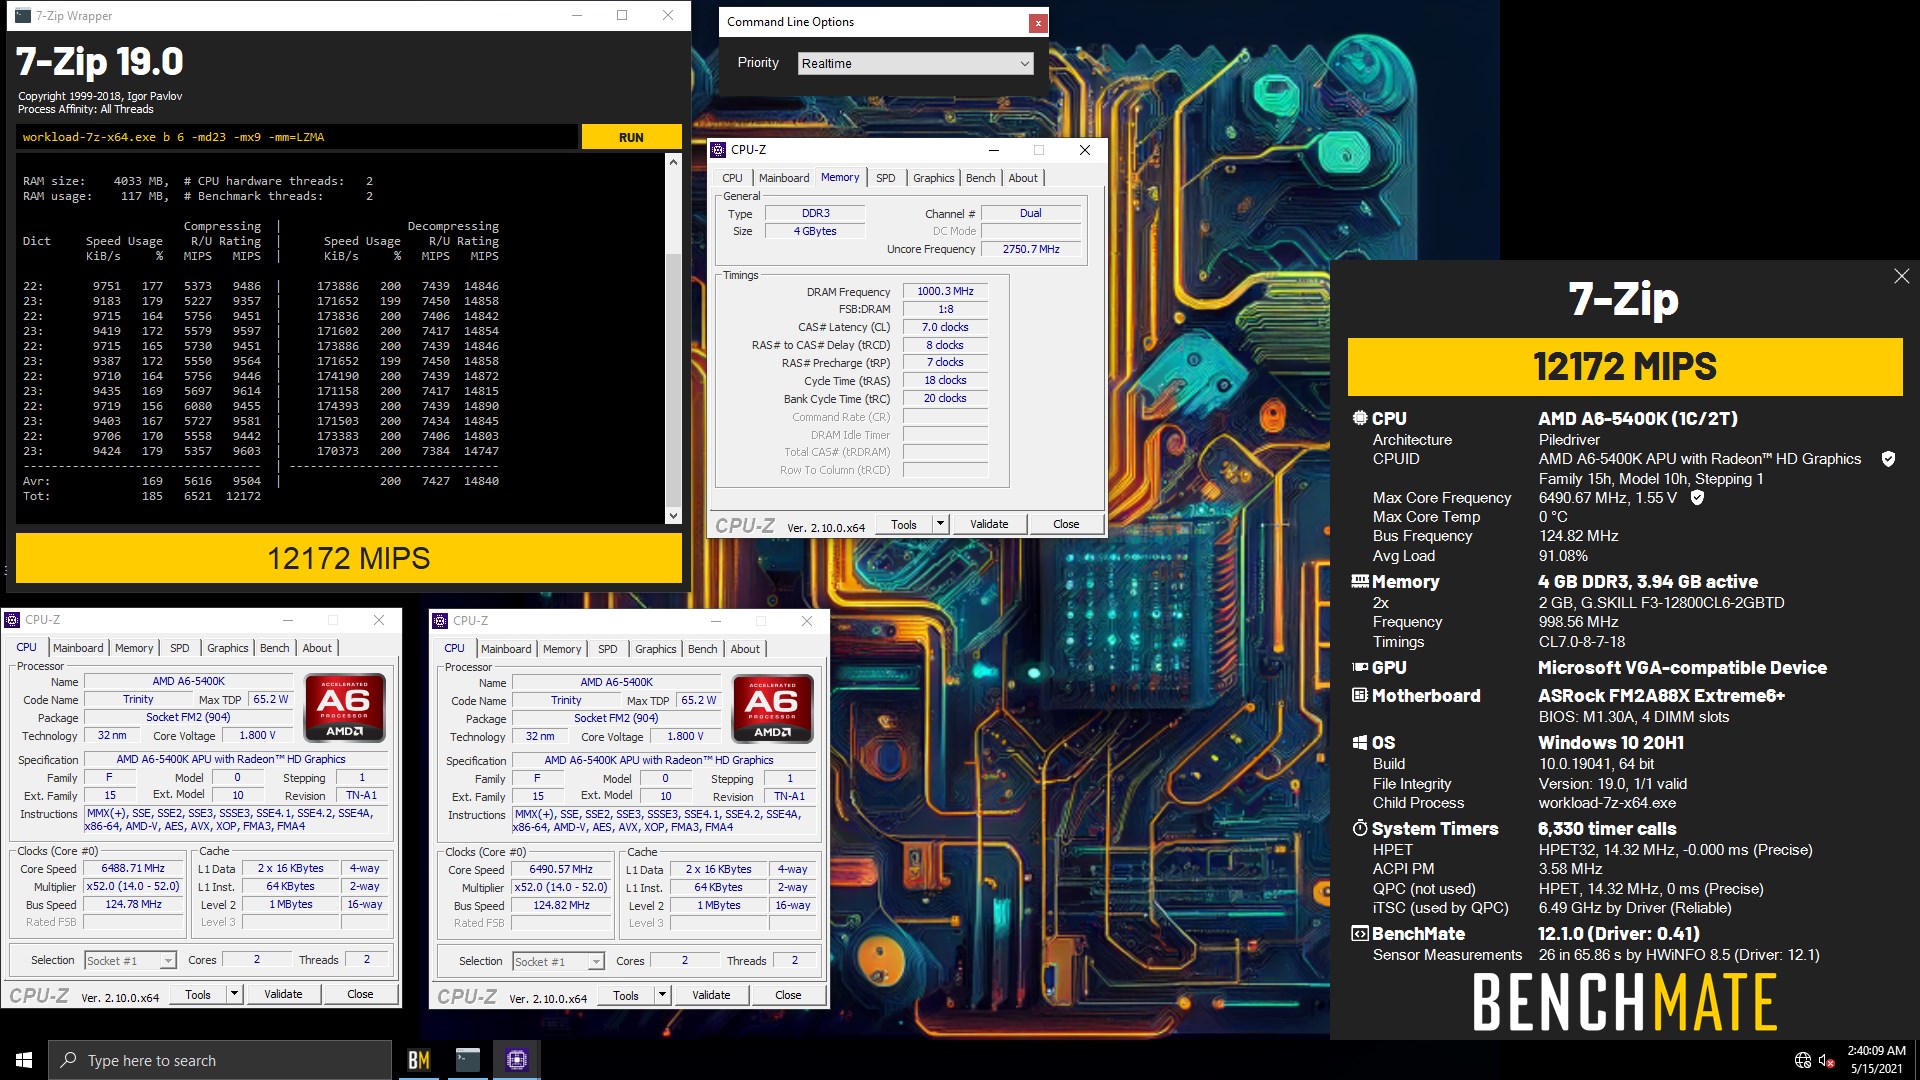The image size is (1920, 1080).
Task: Click the taskbar search box
Action: pos(220,1060)
